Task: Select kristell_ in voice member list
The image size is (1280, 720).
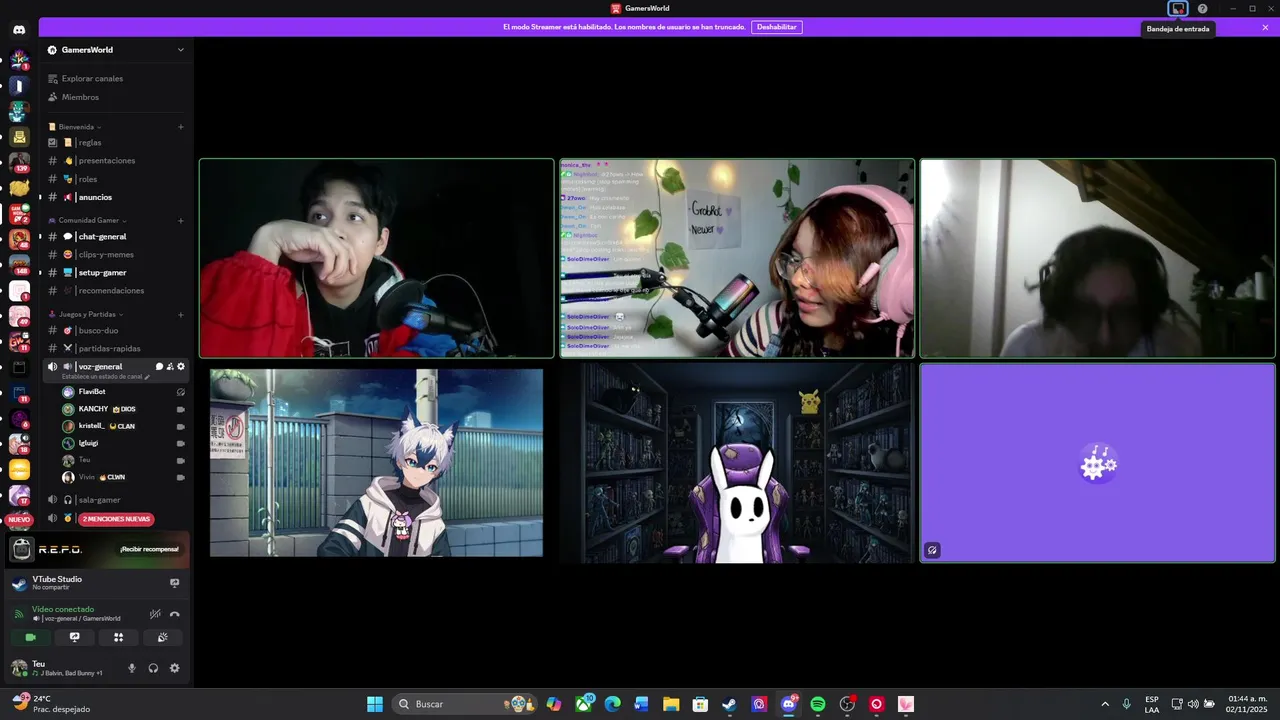Action: pyautogui.click(x=124, y=426)
